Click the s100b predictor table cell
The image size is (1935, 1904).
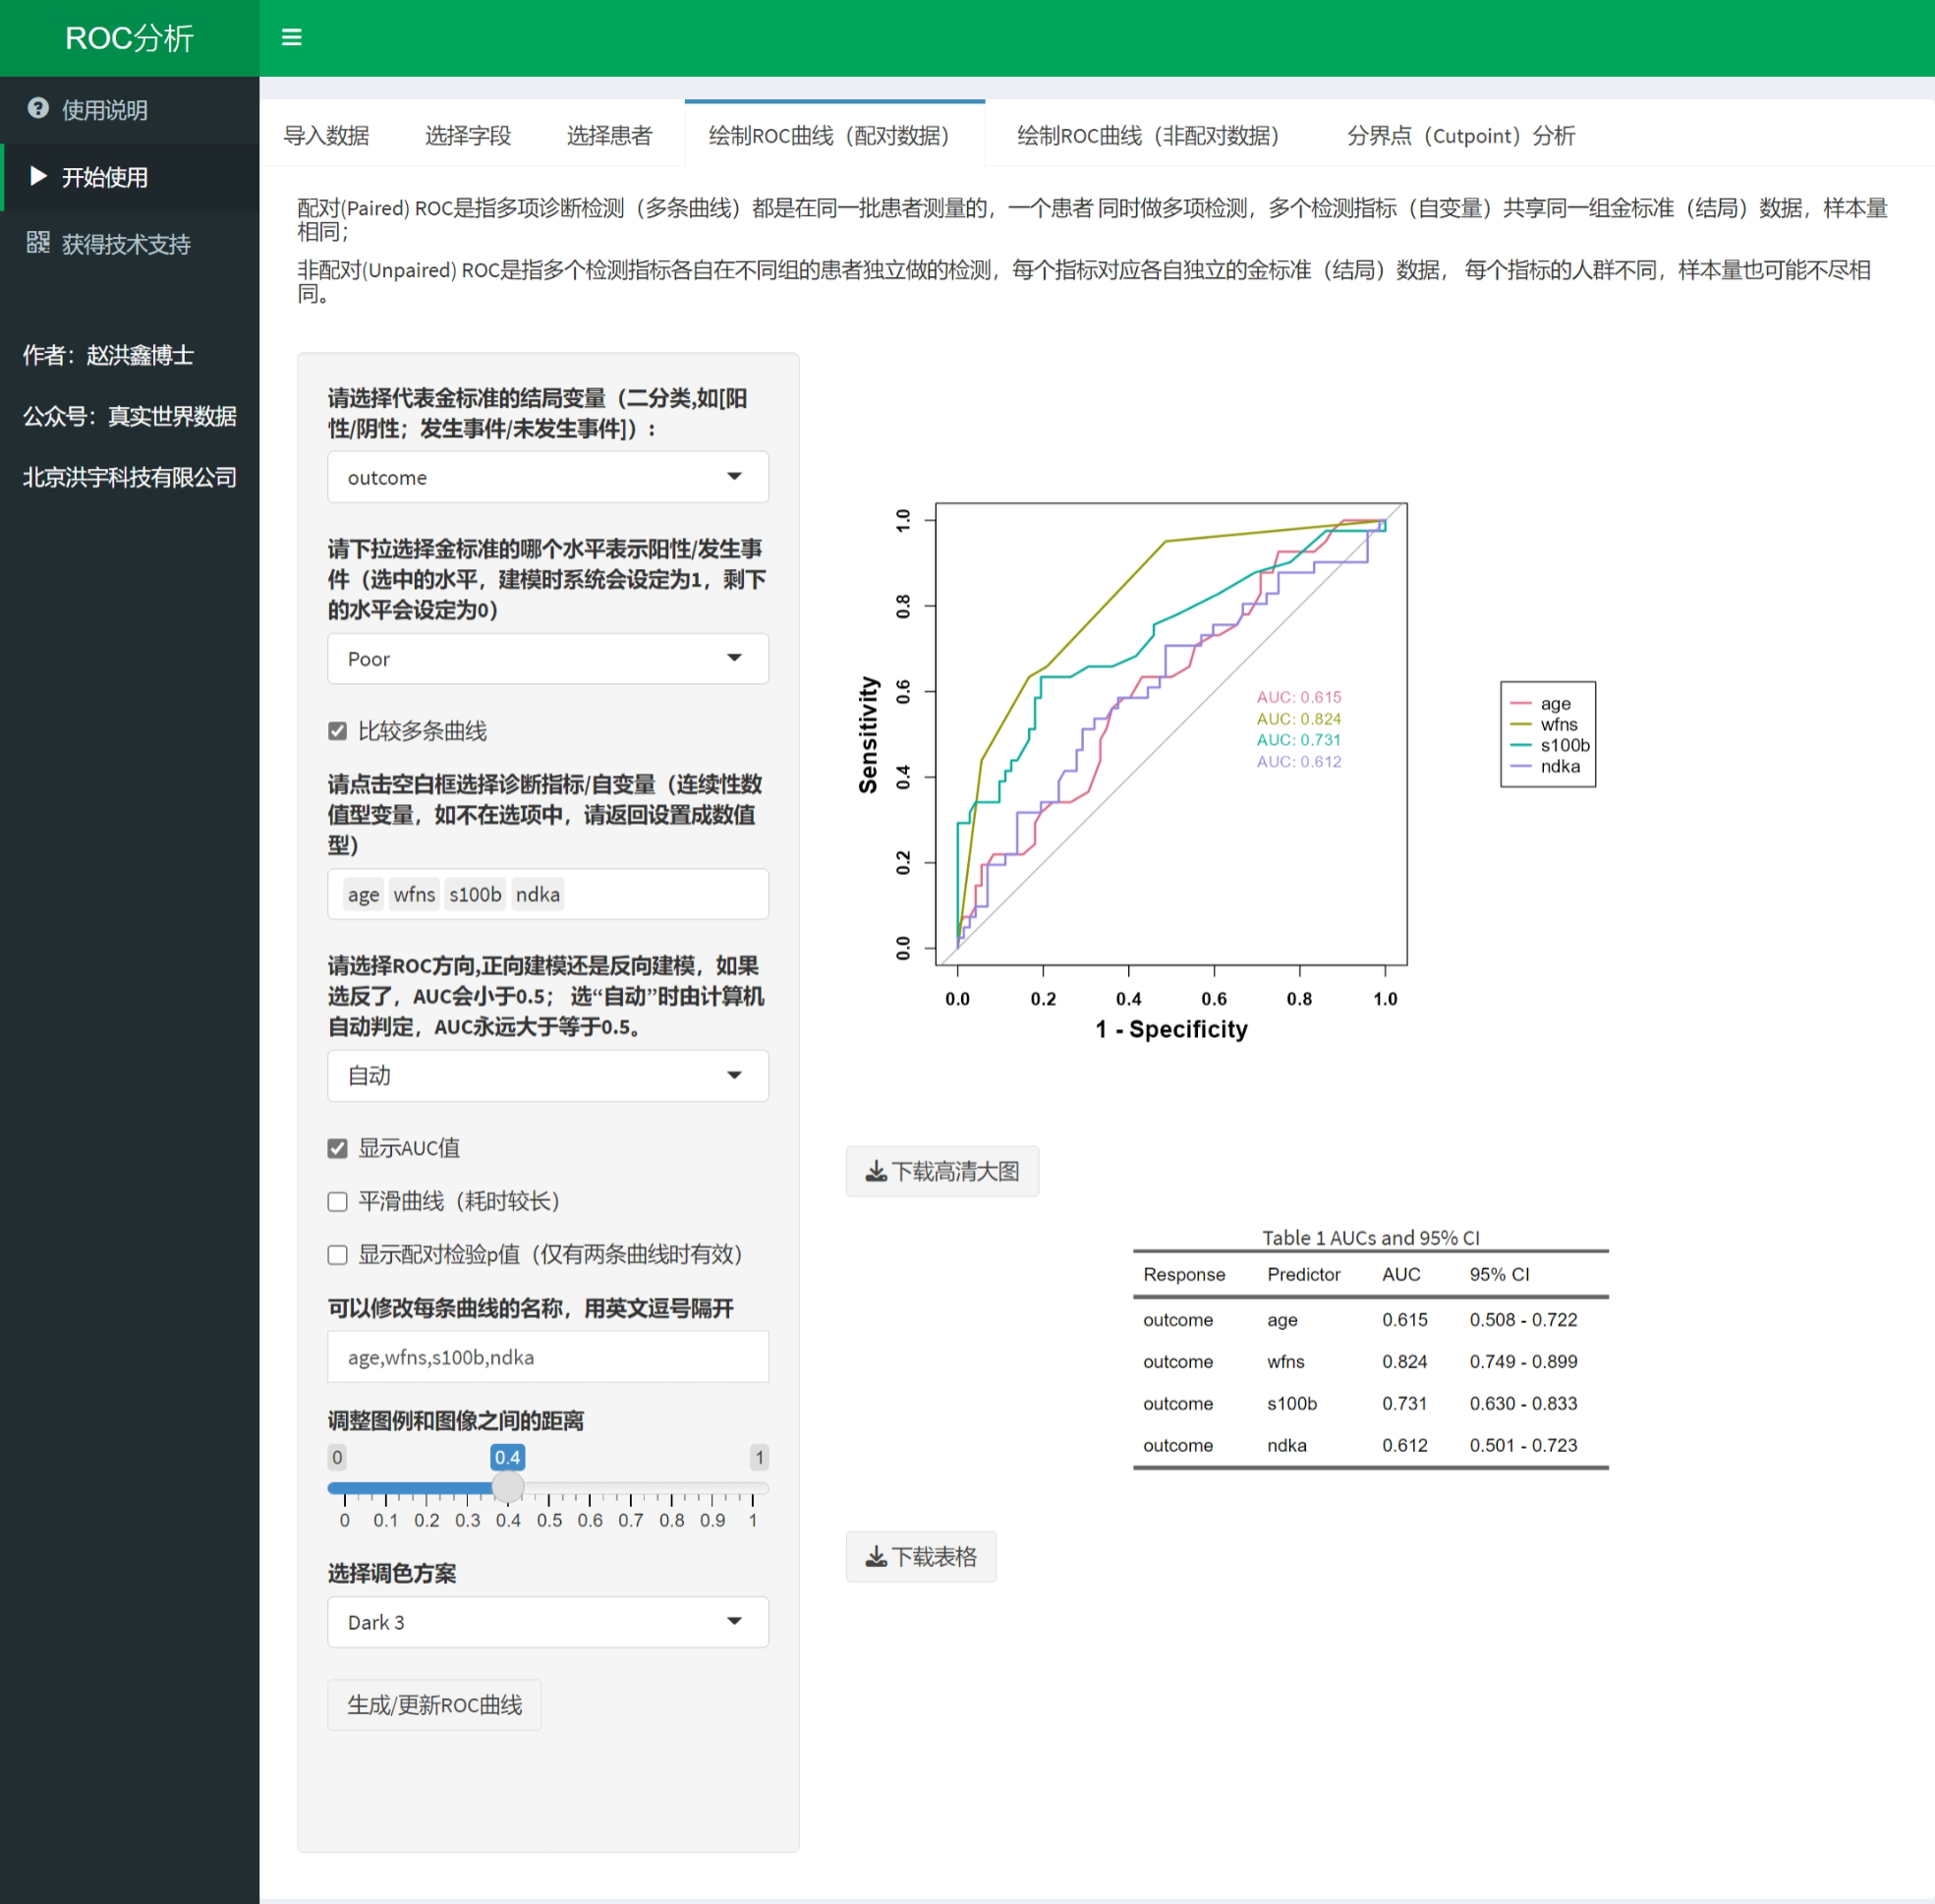pyautogui.click(x=1292, y=1404)
